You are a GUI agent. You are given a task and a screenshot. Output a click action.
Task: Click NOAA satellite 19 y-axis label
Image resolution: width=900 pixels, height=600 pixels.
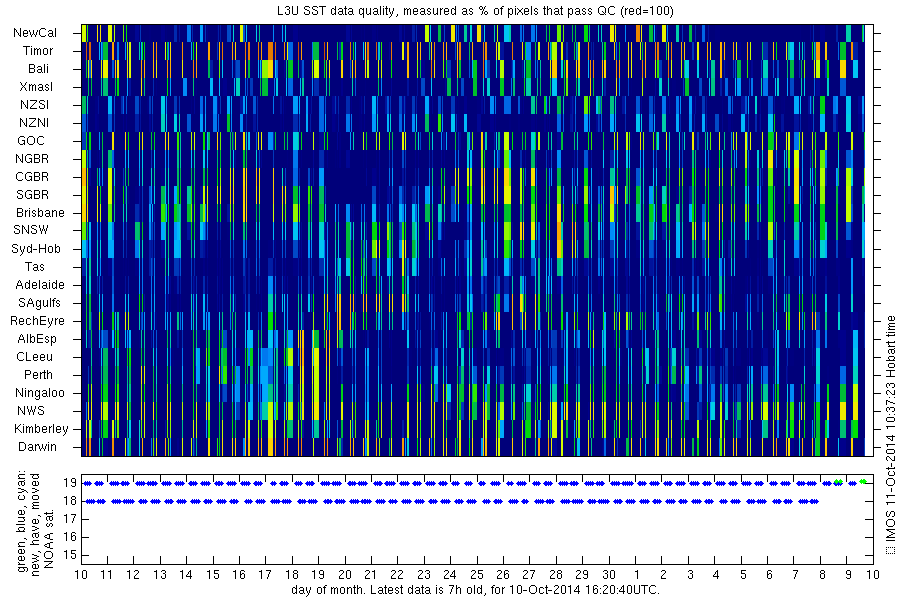[70, 483]
